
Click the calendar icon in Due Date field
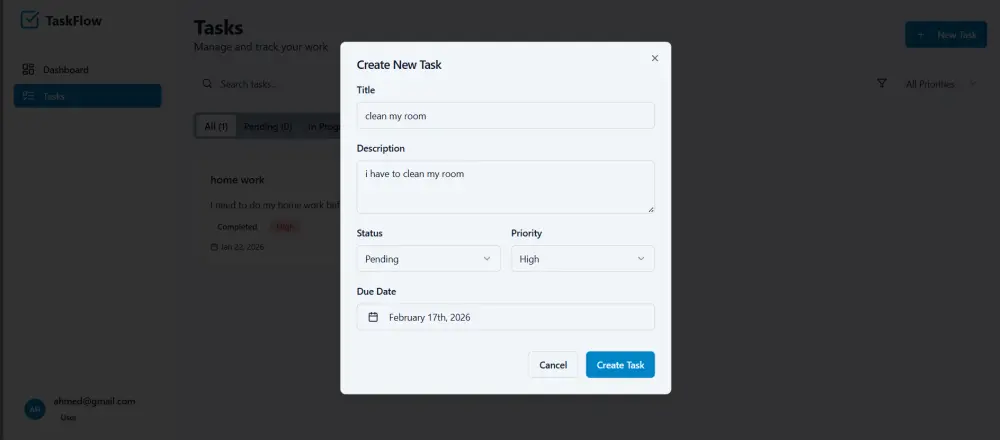[x=374, y=317]
